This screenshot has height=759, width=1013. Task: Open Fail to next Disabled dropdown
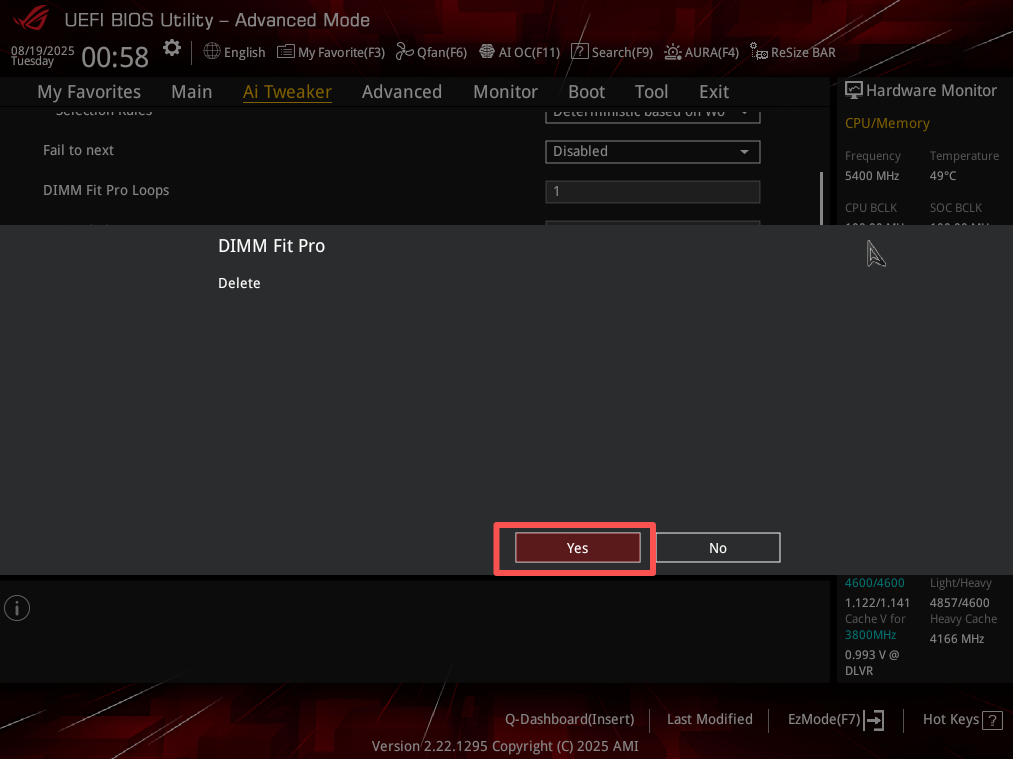pos(653,151)
